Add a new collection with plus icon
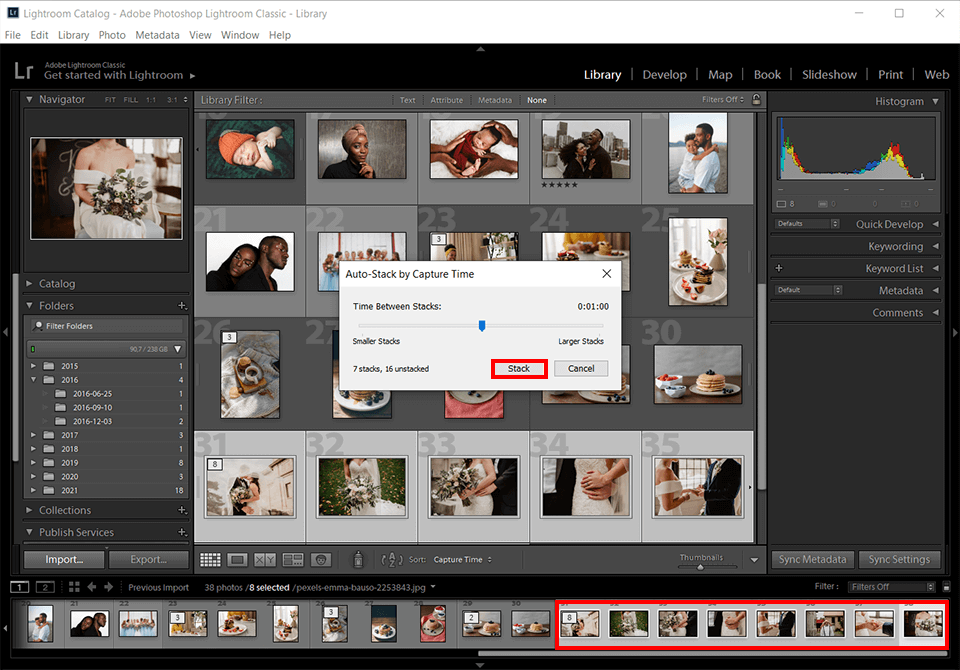The height and width of the screenshot is (670, 960). coord(182,510)
